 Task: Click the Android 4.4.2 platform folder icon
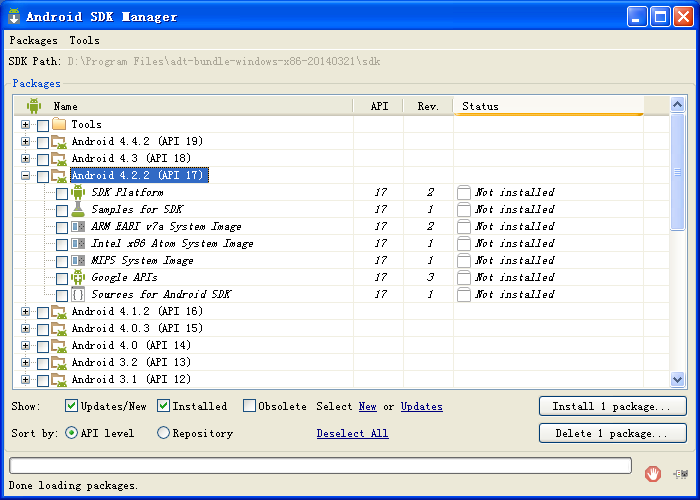(59, 142)
